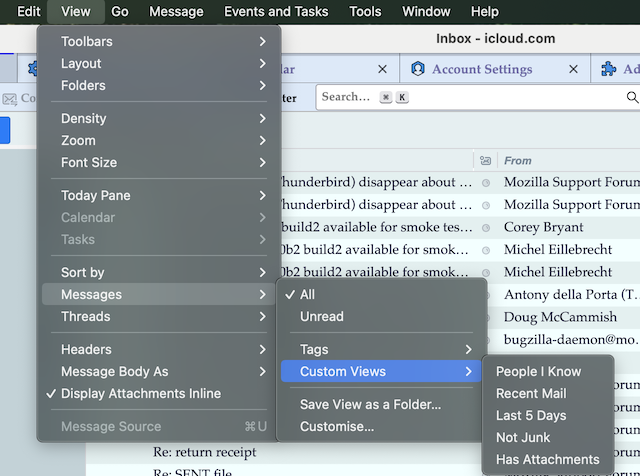640x476 pixels.
Task: Select the Unread messages option
Action: [x=381, y=316]
